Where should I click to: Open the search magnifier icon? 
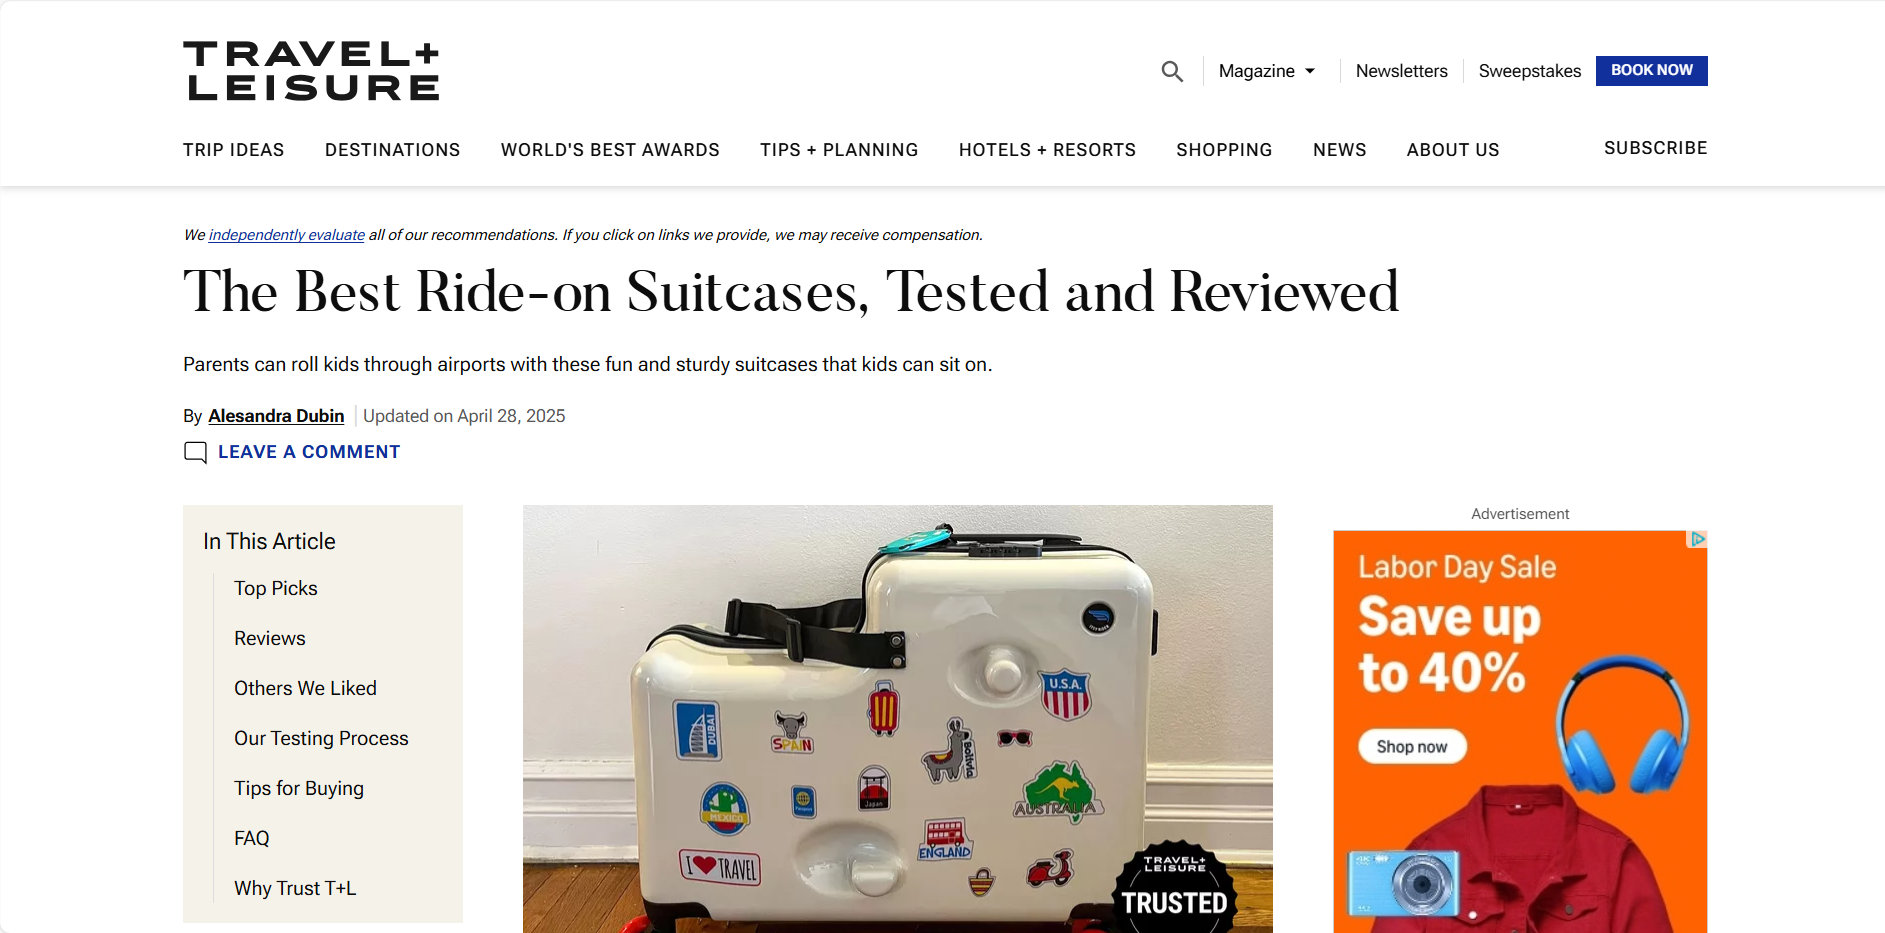pos(1172,71)
